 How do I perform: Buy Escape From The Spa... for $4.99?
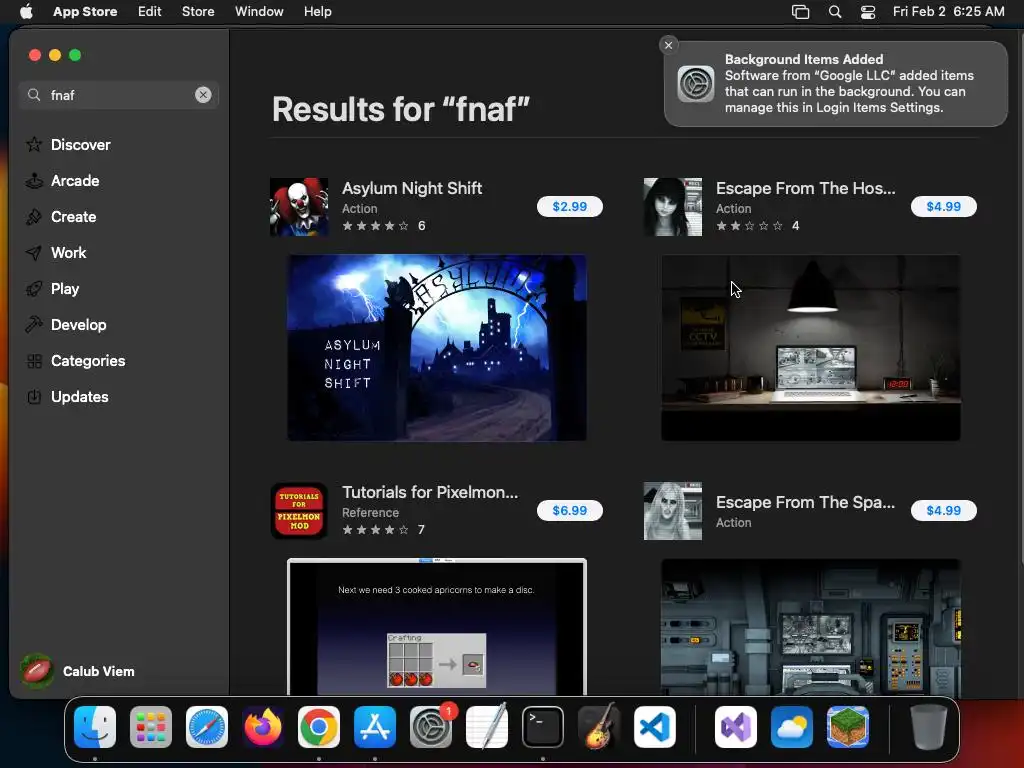pos(944,510)
